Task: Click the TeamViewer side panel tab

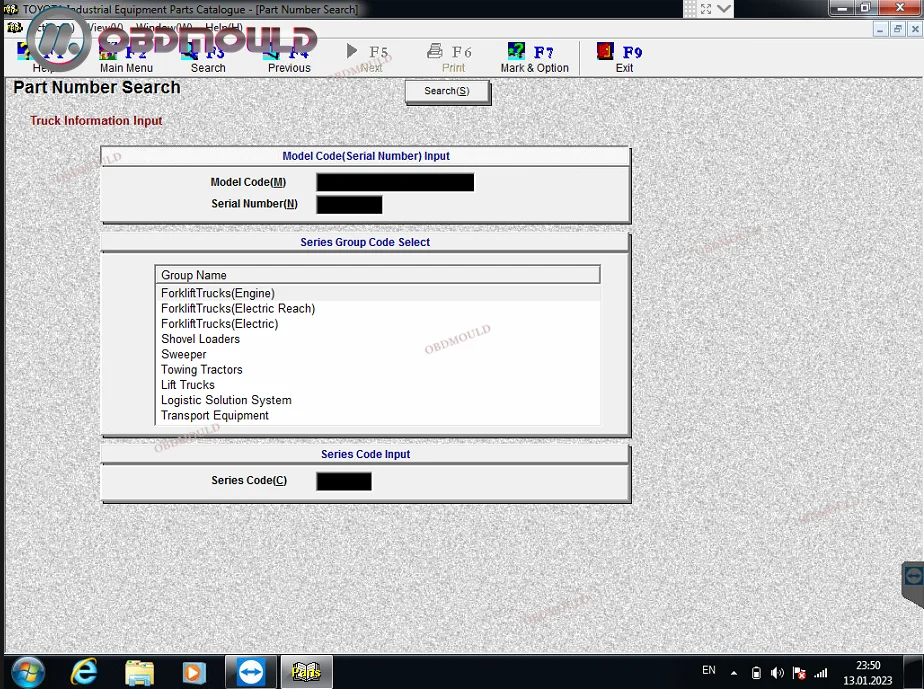Action: click(x=912, y=579)
